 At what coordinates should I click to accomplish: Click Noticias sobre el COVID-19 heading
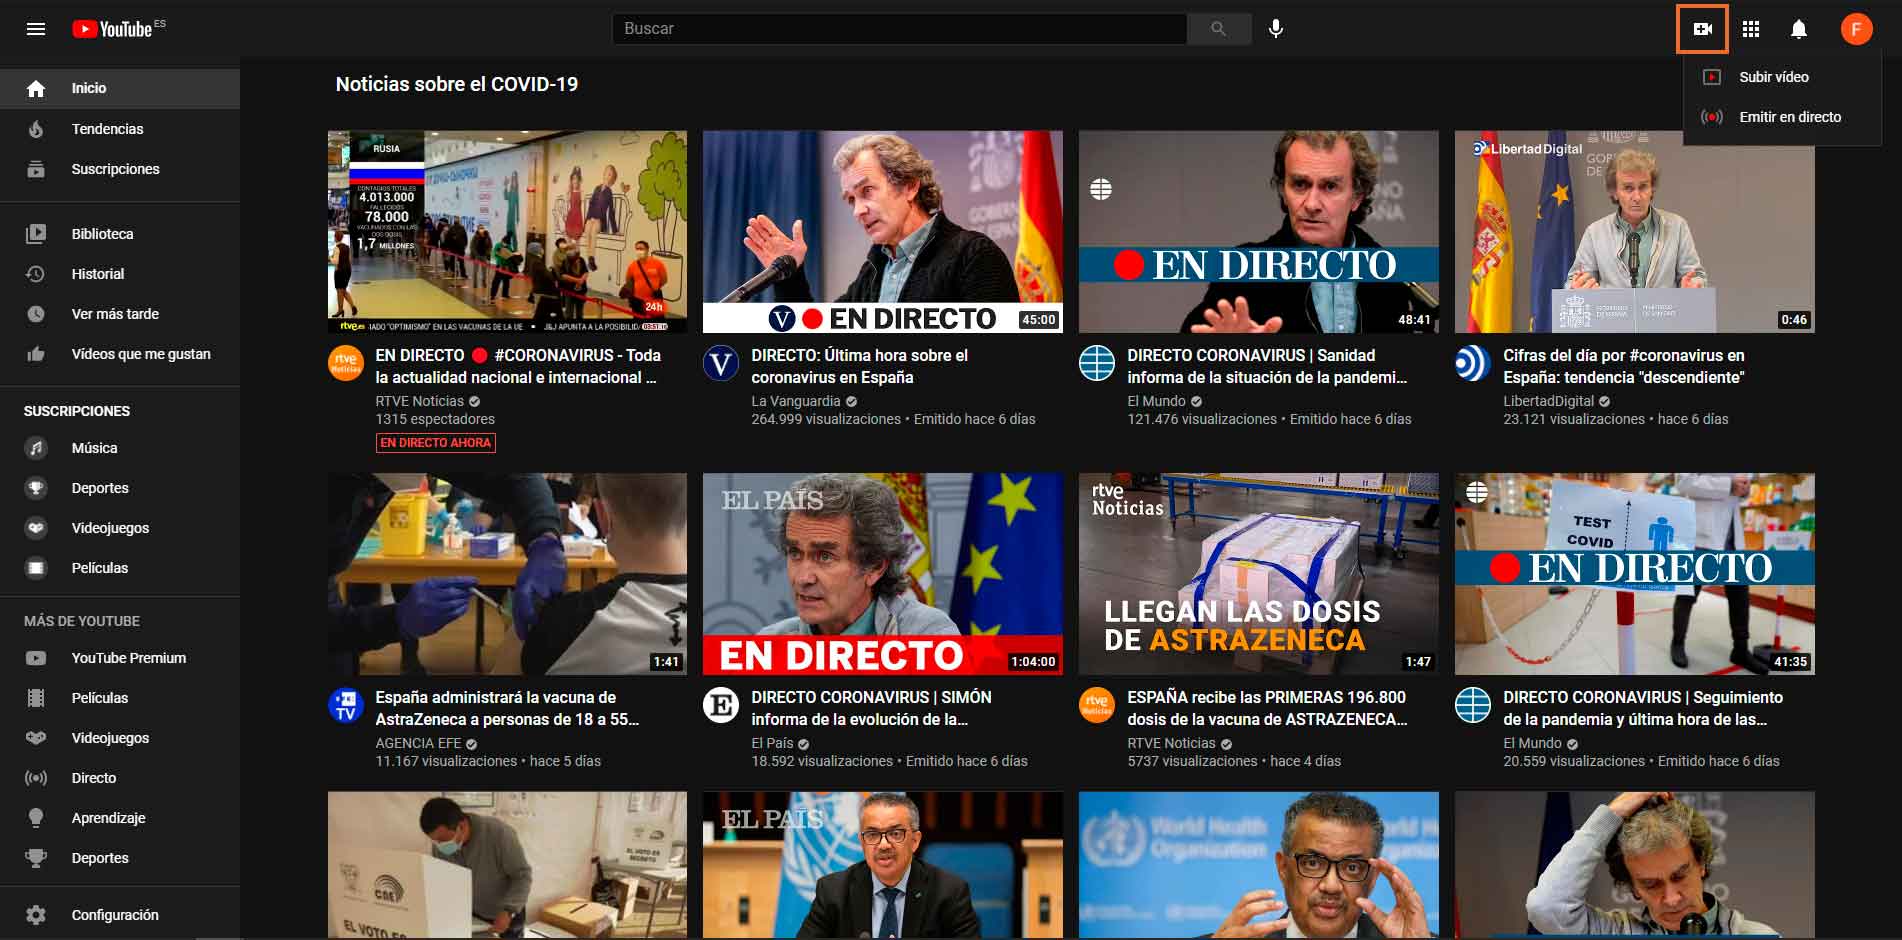pyautogui.click(x=457, y=85)
